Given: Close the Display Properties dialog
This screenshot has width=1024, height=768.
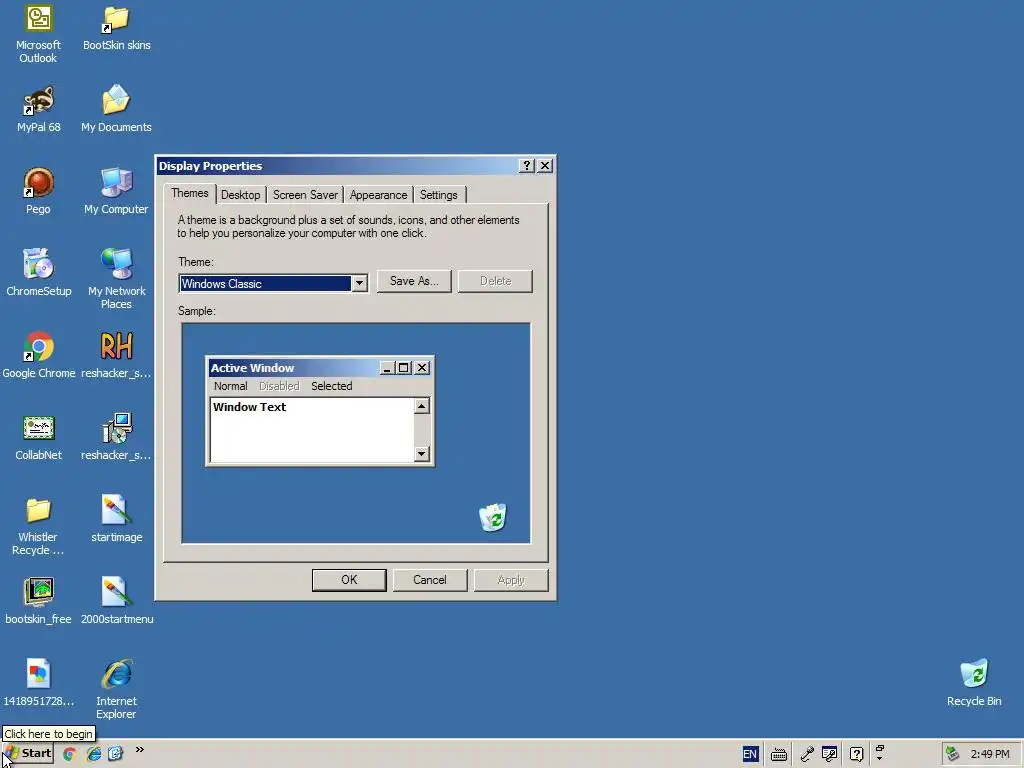Looking at the screenshot, I should pyautogui.click(x=545, y=166).
